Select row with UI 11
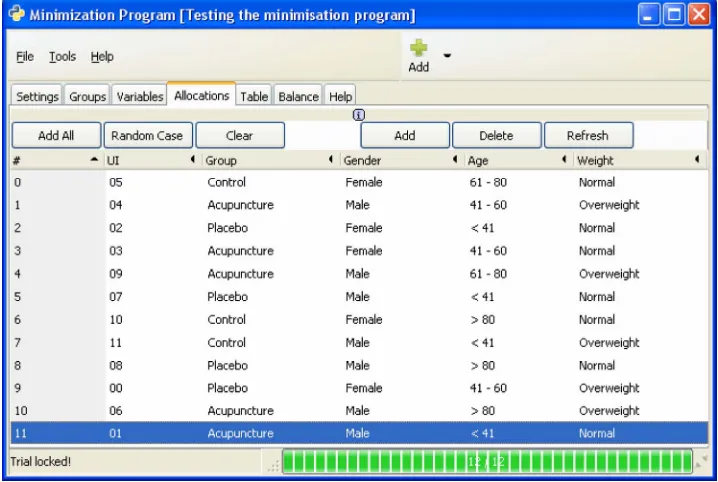 359,342
